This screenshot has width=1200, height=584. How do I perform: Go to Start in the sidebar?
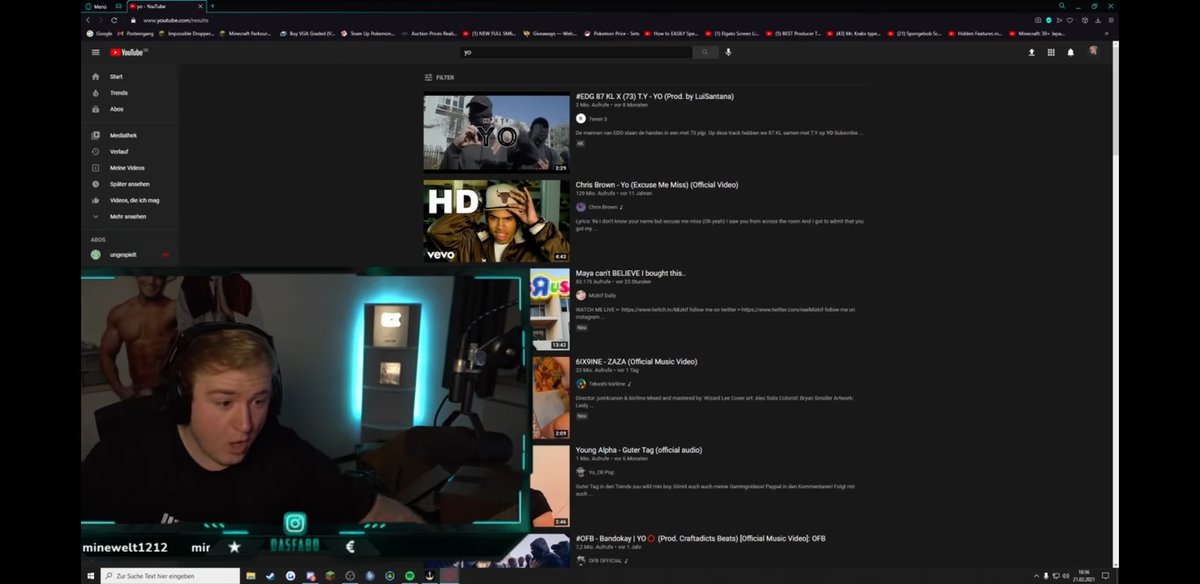click(130, 77)
